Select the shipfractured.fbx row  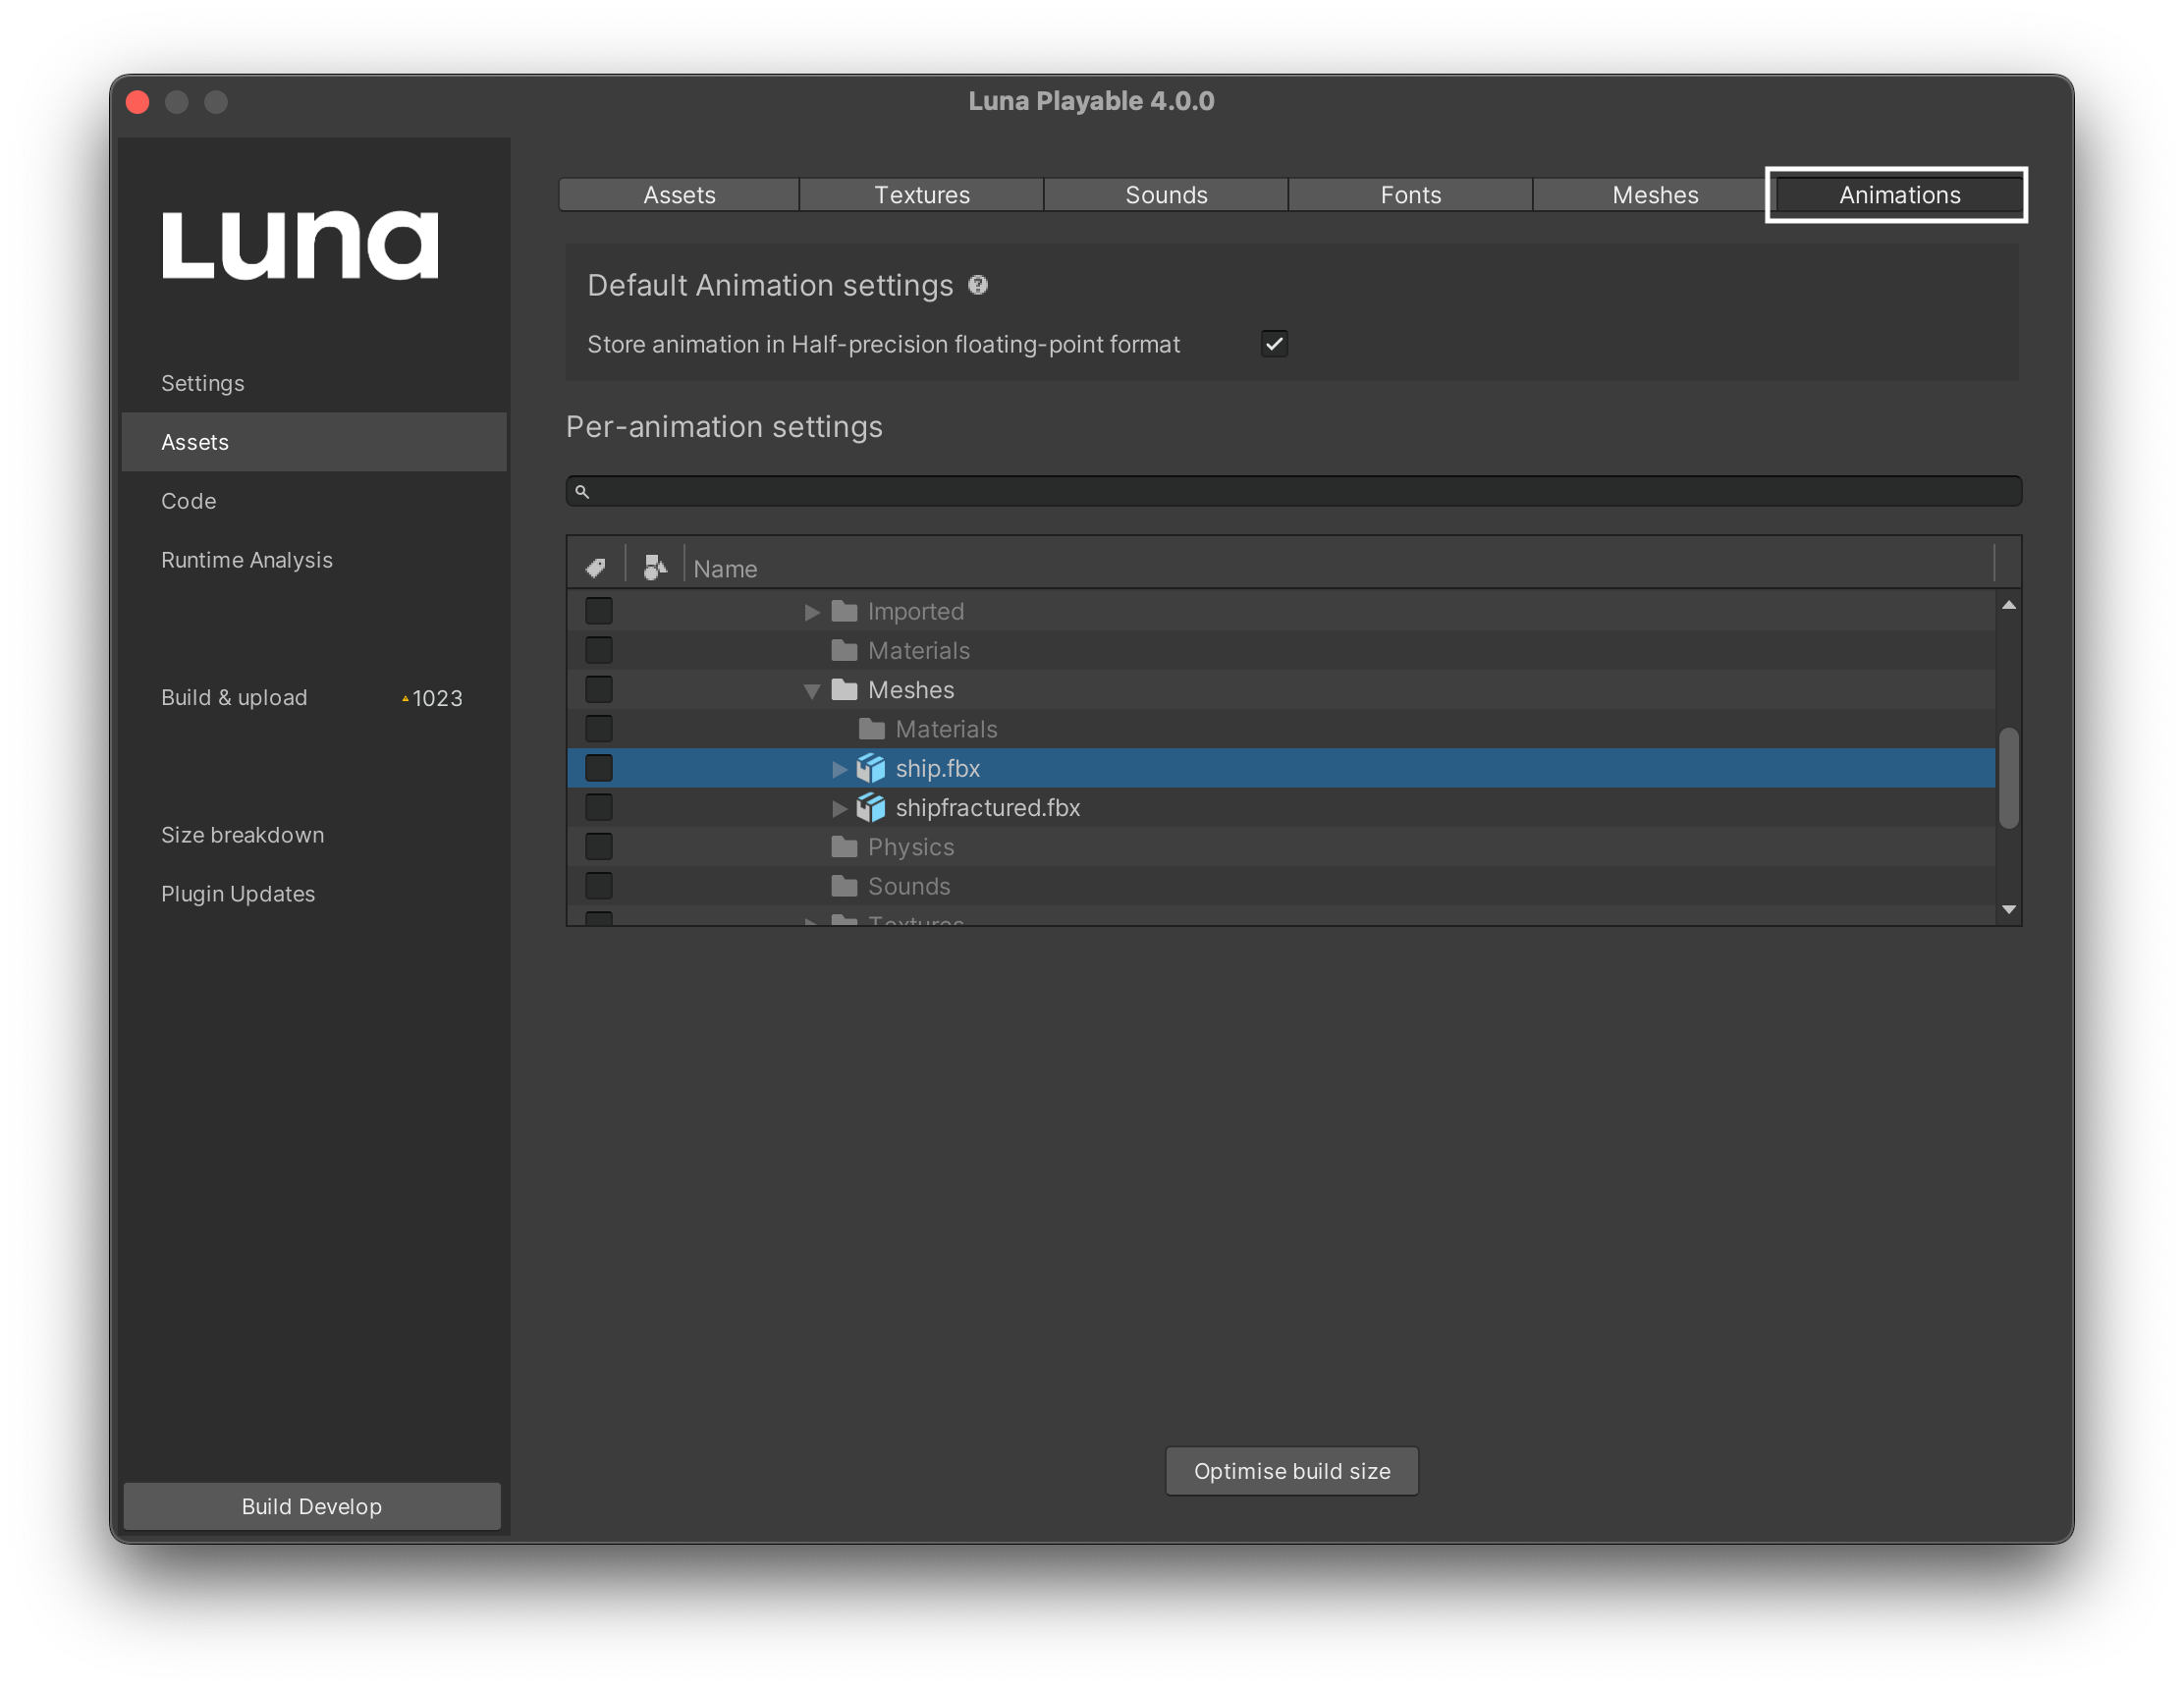coord(1281,807)
